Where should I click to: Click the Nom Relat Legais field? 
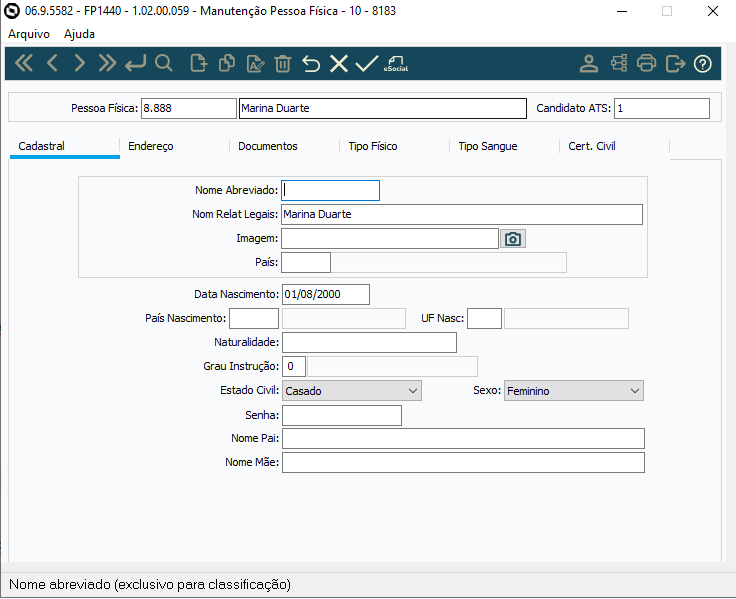click(x=462, y=215)
